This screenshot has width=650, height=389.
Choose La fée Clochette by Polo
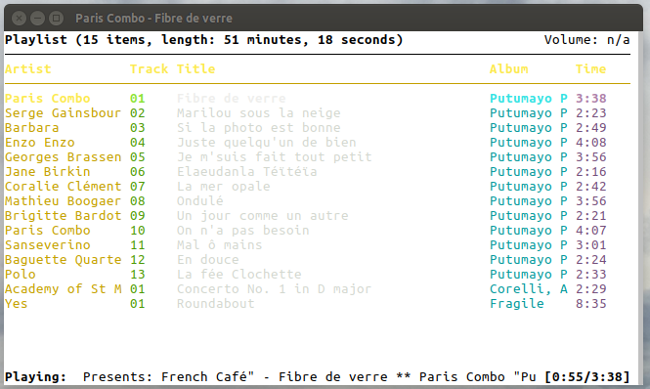coord(306,275)
